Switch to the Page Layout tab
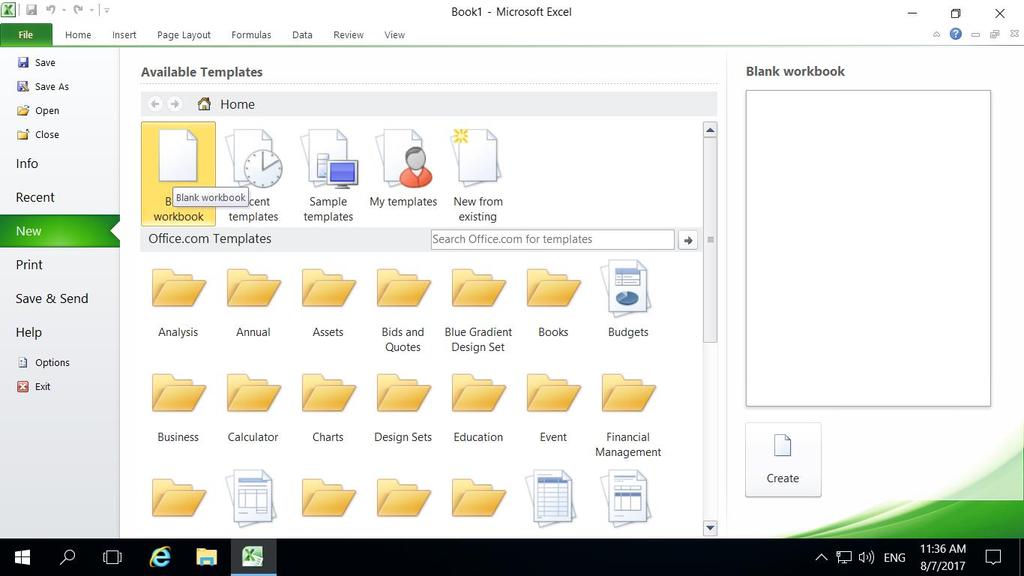 point(184,35)
